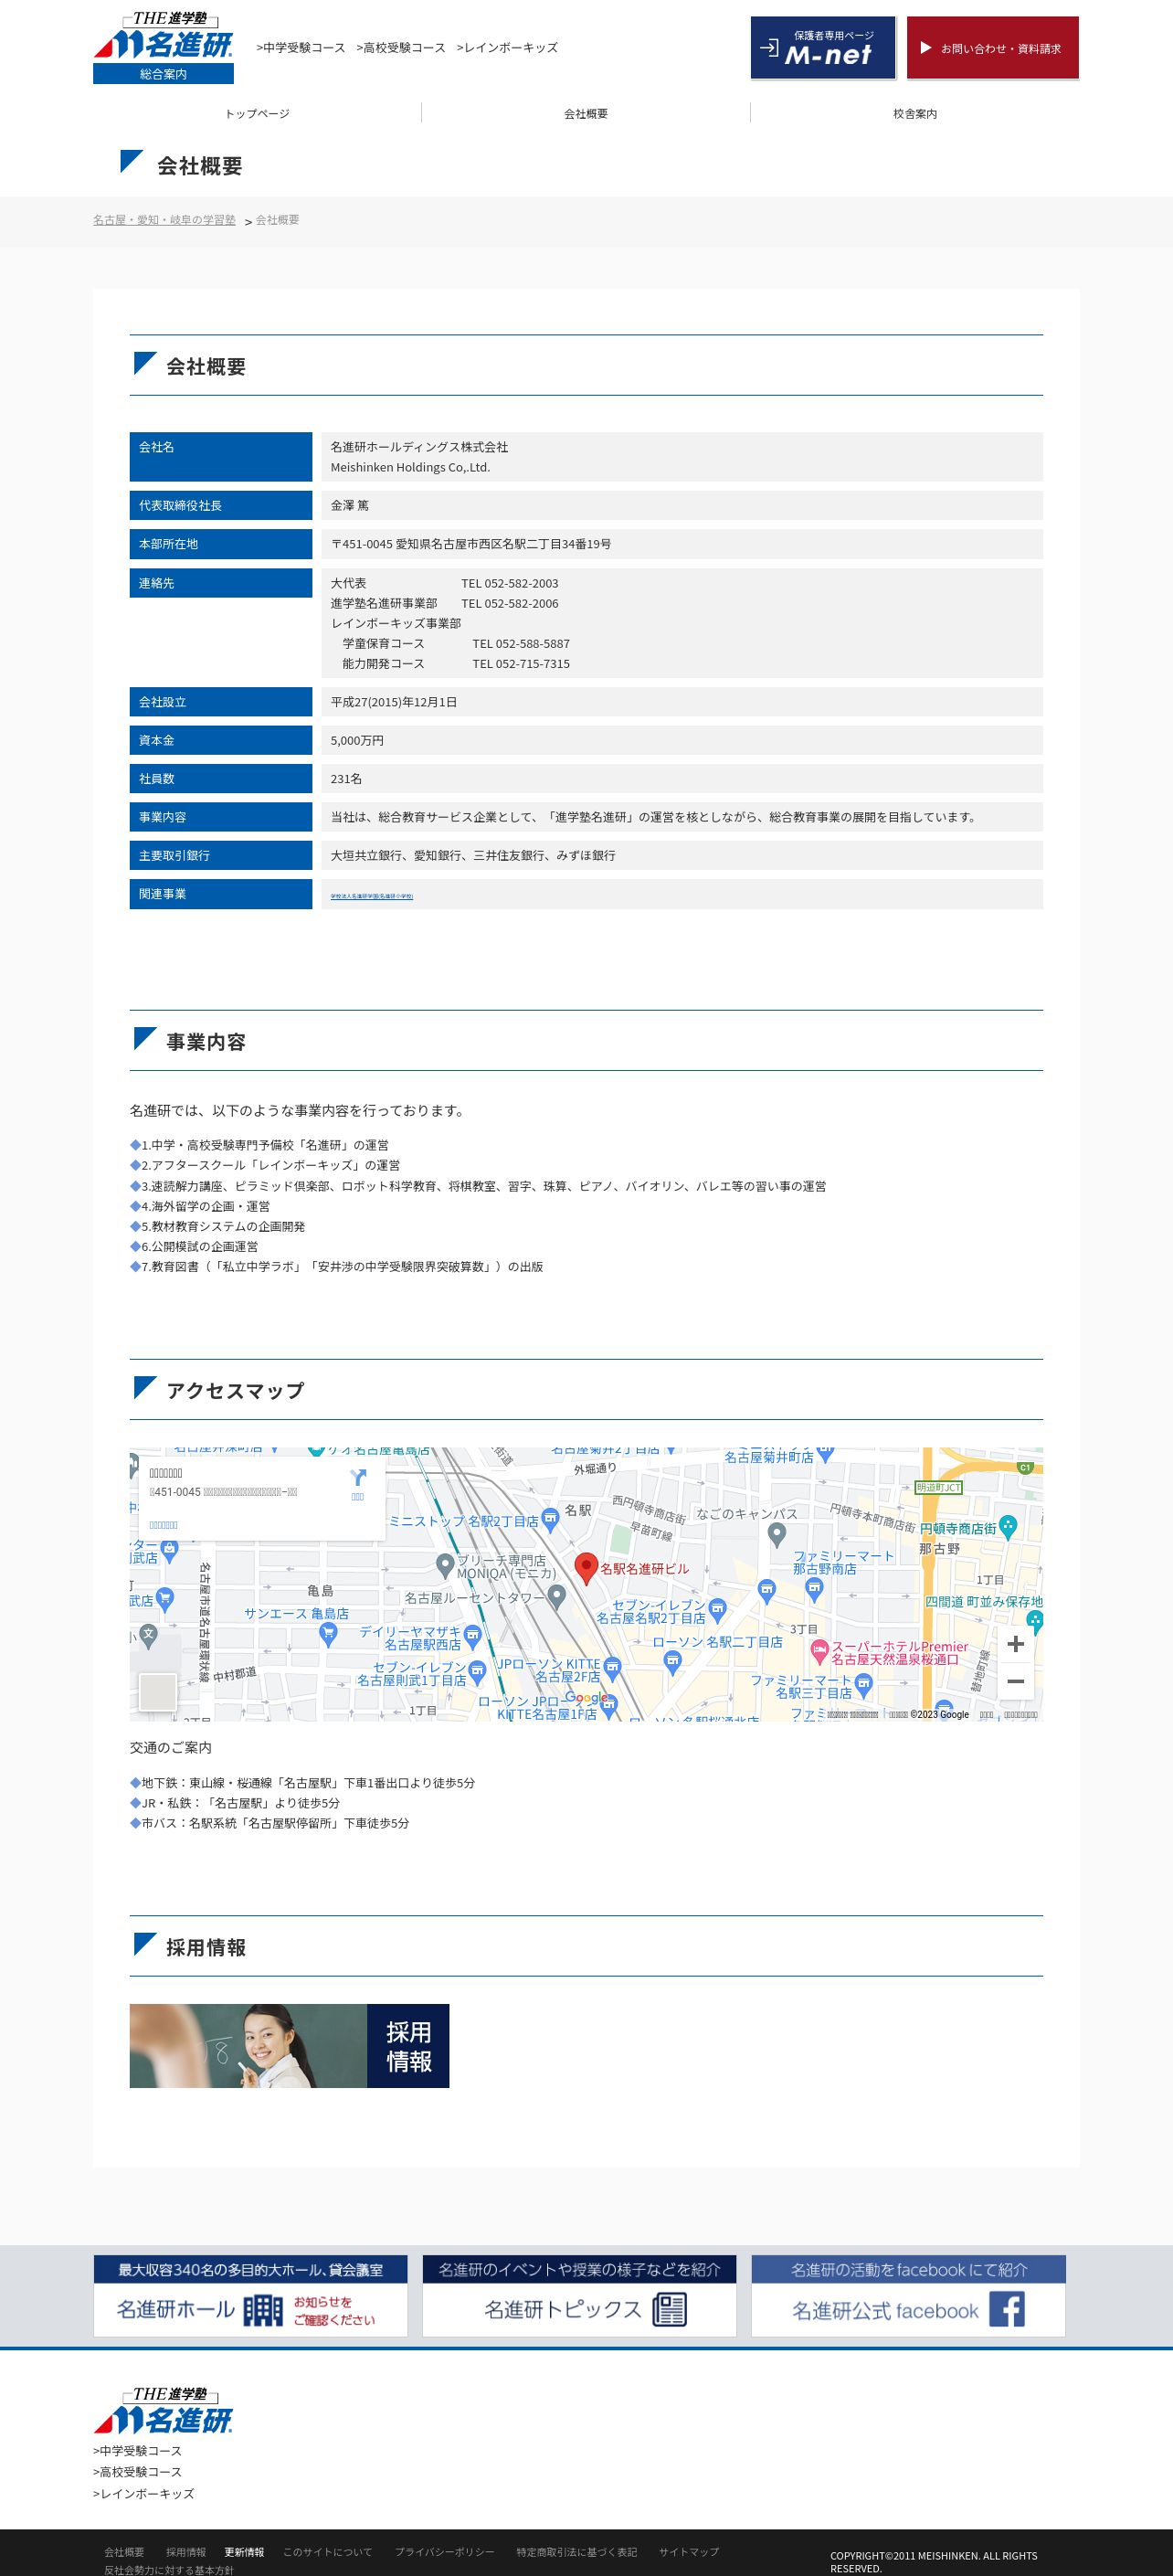Click the デイリーヤマザキ 名古屋駅西店 marker
The width and height of the screenshot is (1173, 2576).
click(473, 1635)
